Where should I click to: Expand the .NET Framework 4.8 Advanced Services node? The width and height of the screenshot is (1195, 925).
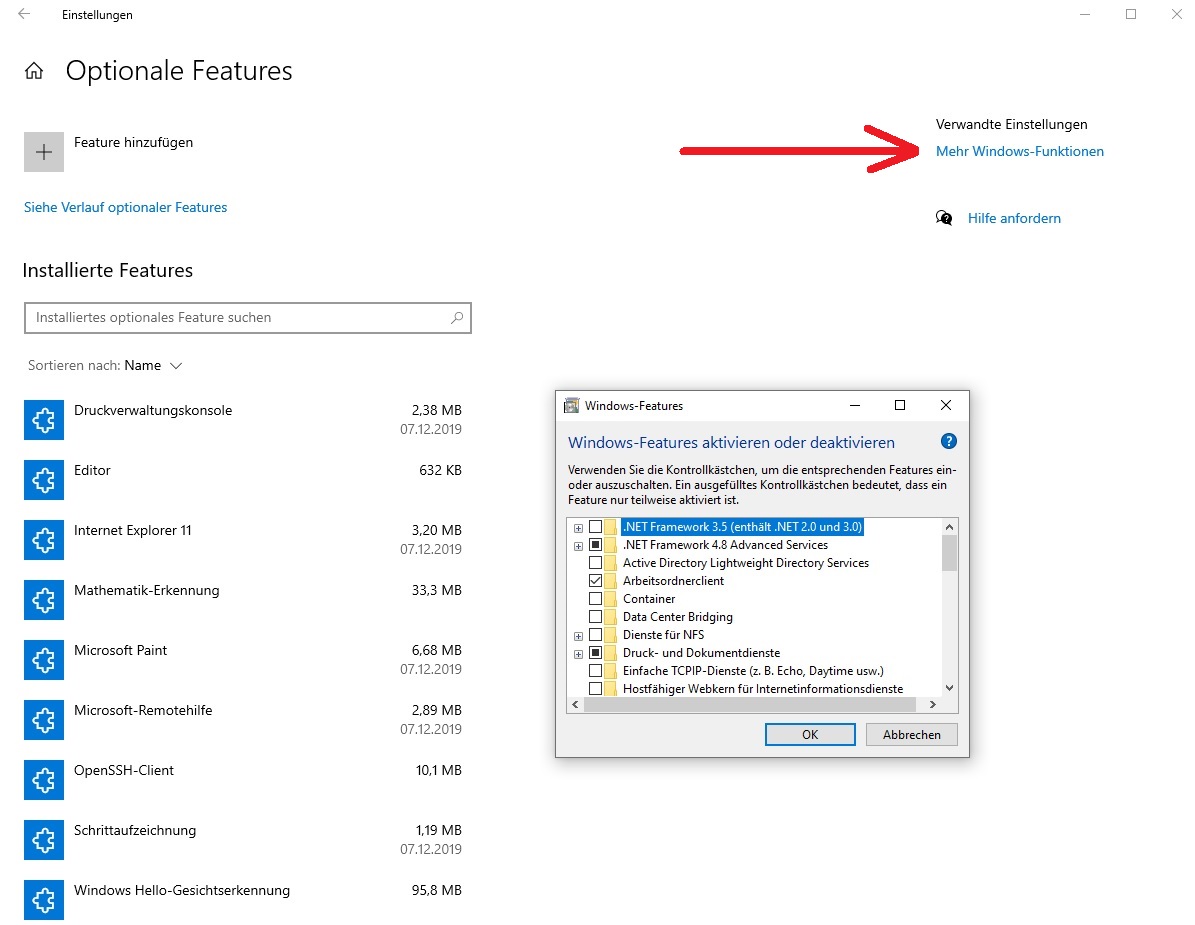coord(578,546)
